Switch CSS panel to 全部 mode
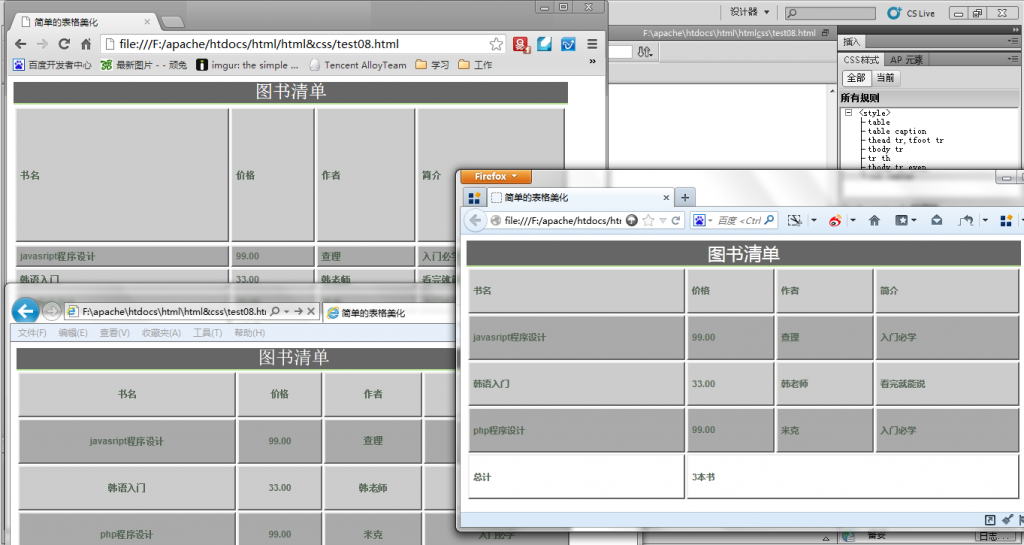The height and width of the screenshot is (545, 1024). pyautogui.click(x=856, y=78)
